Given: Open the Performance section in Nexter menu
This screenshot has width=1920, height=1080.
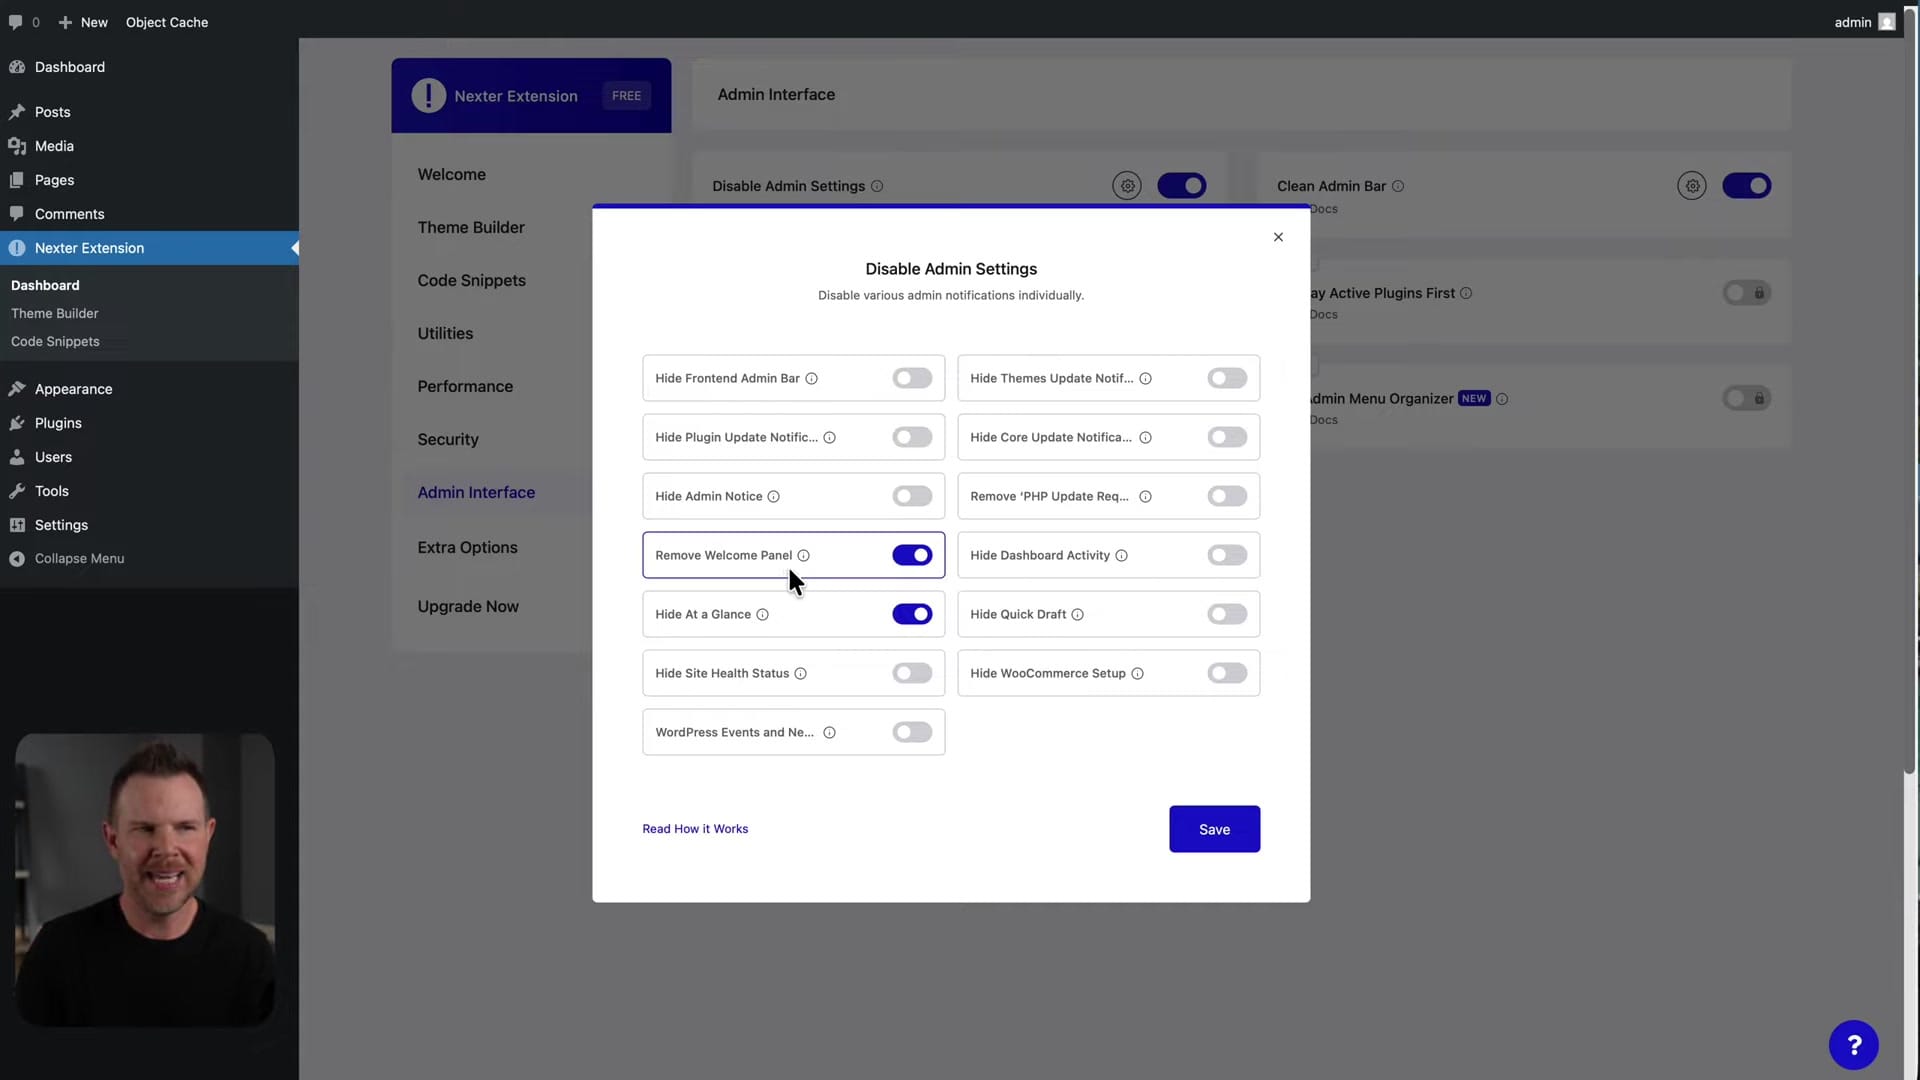Looking at the screenshot, I should (465, 386).
